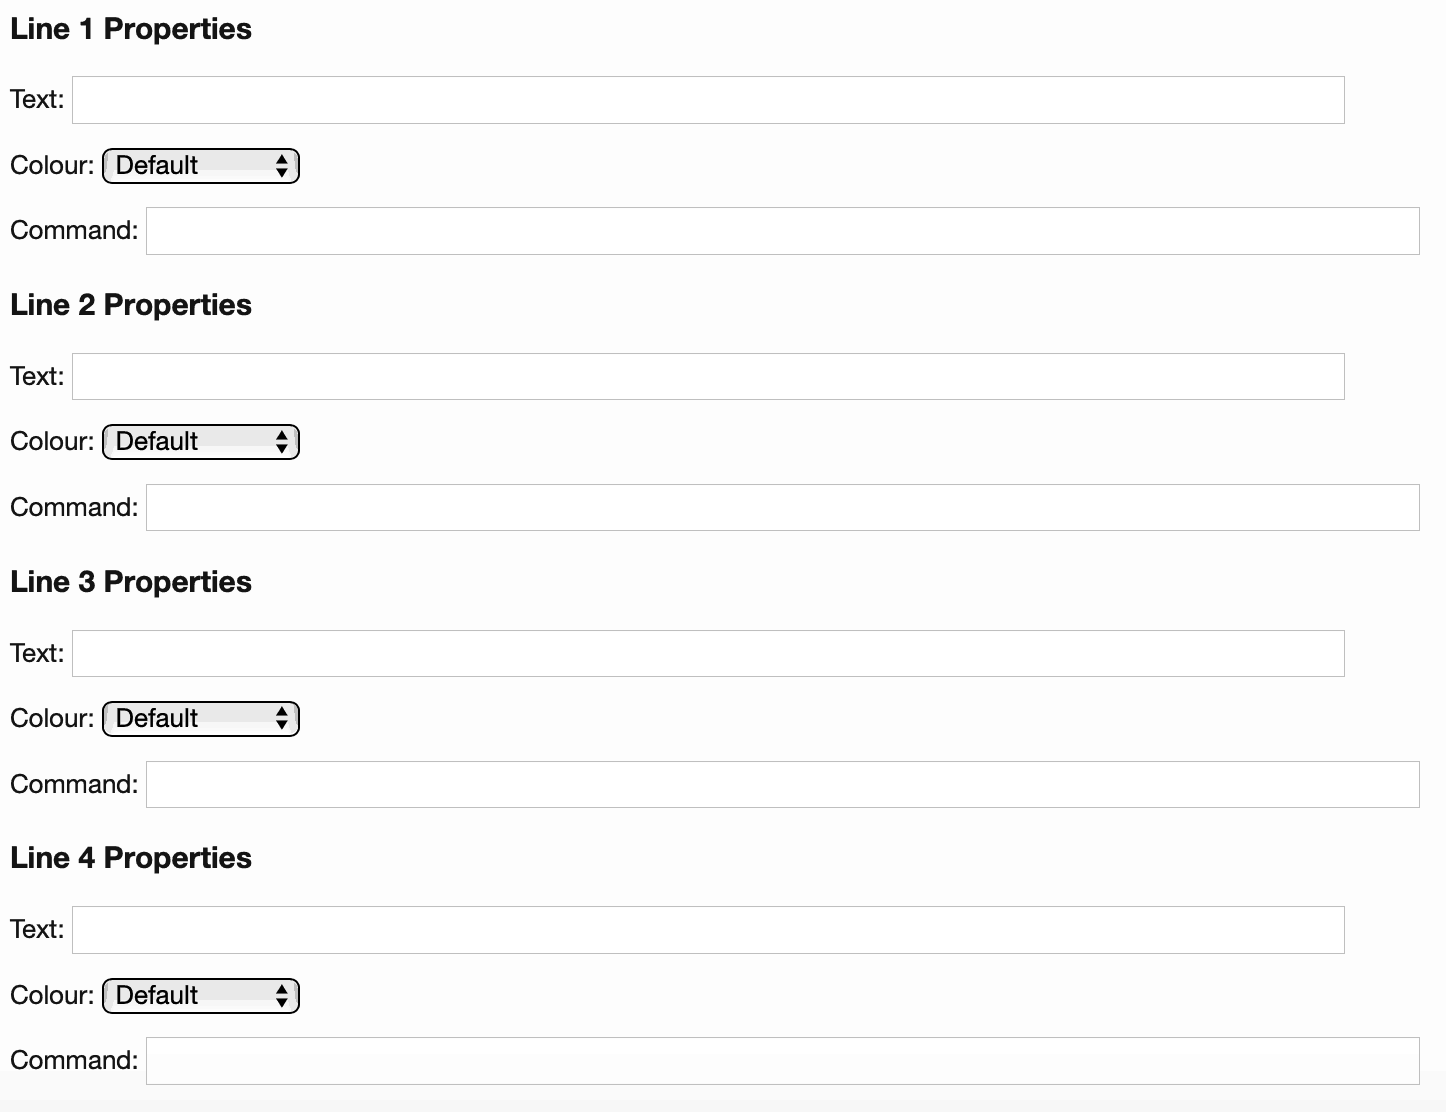Open the Line 3 Colour selector
Screen dimensions: 1446x1112
[x=201, y=719]
